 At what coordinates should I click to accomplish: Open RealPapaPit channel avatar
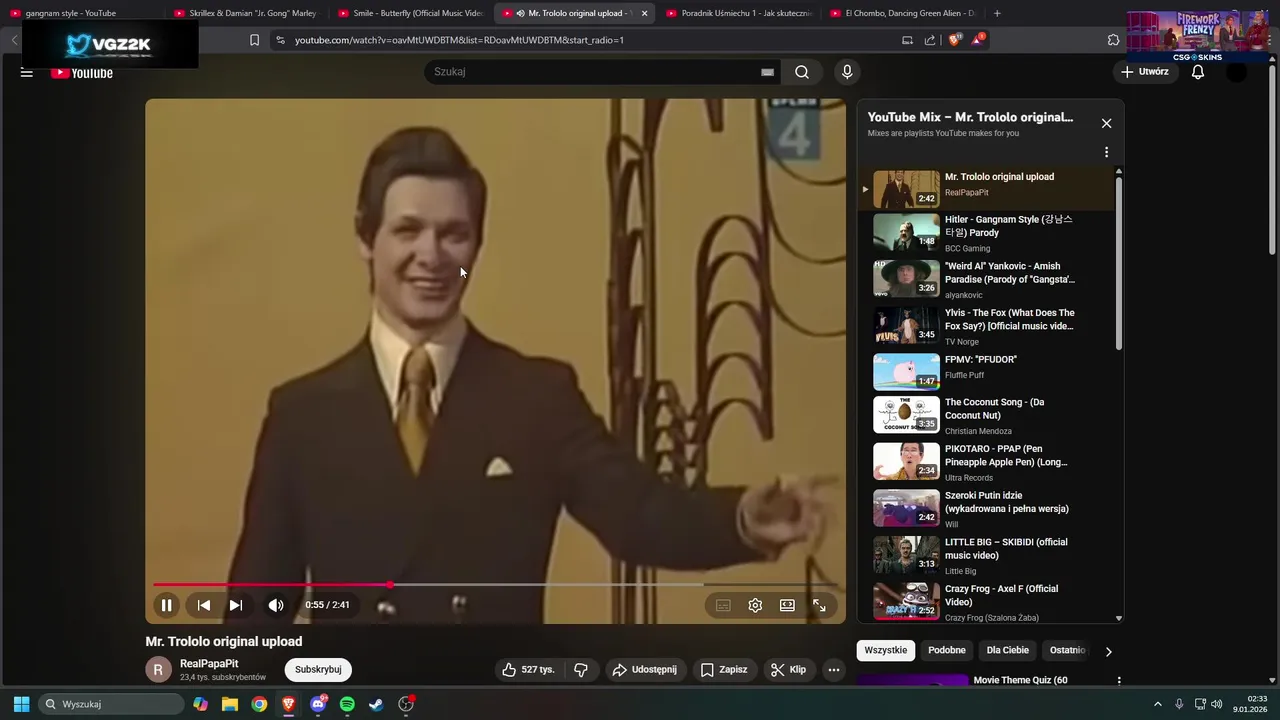point(159,670)
